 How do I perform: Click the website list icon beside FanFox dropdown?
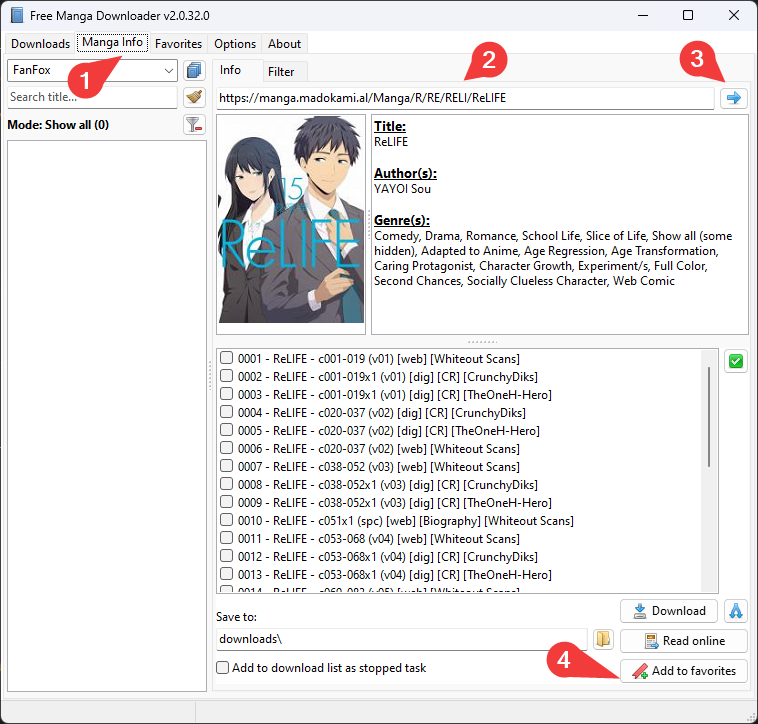(x=194, y=71)
